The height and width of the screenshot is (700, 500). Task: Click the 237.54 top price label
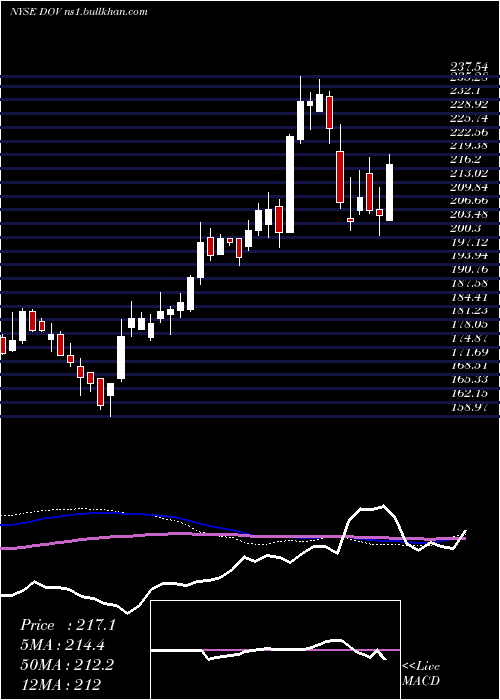(x=468, y=68)
